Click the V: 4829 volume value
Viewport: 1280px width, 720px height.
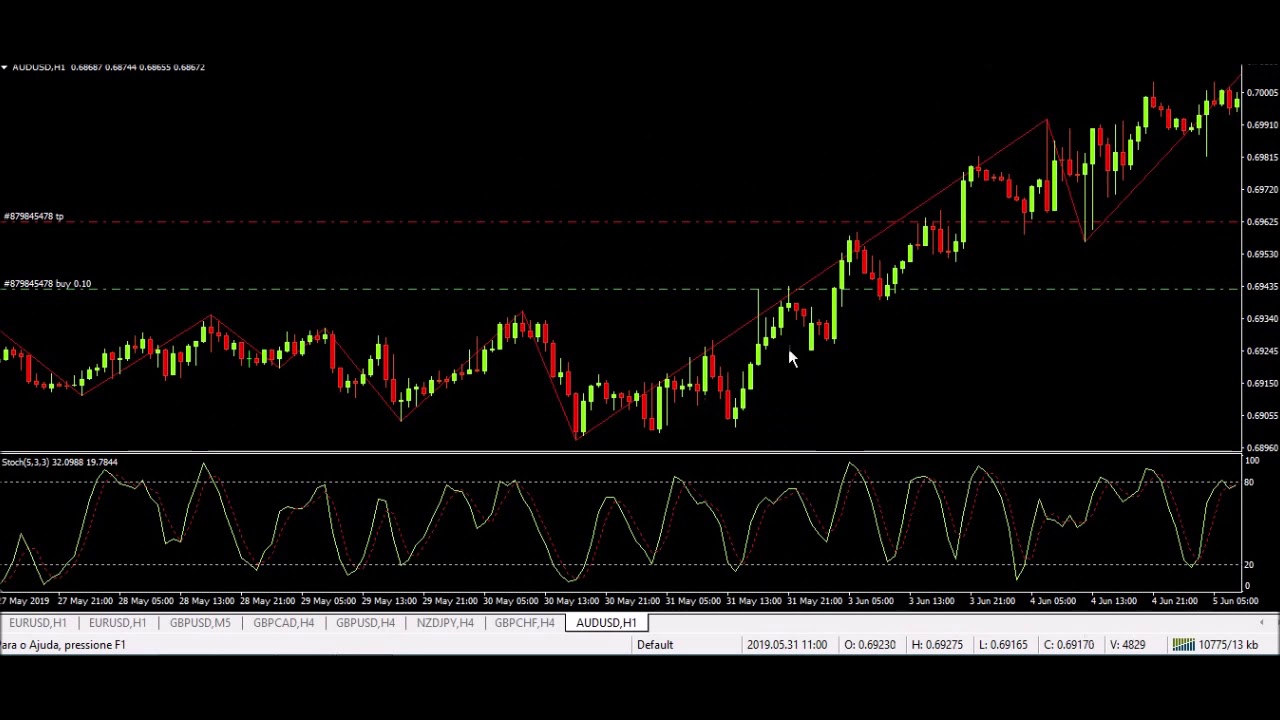[x=1127, y=645]
